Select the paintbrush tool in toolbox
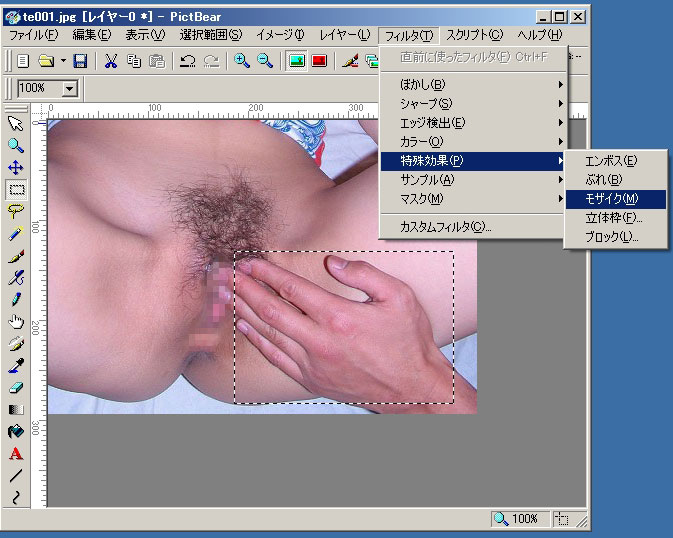The width and height of the screenshot is (673, 538). (x=16, y=256)
